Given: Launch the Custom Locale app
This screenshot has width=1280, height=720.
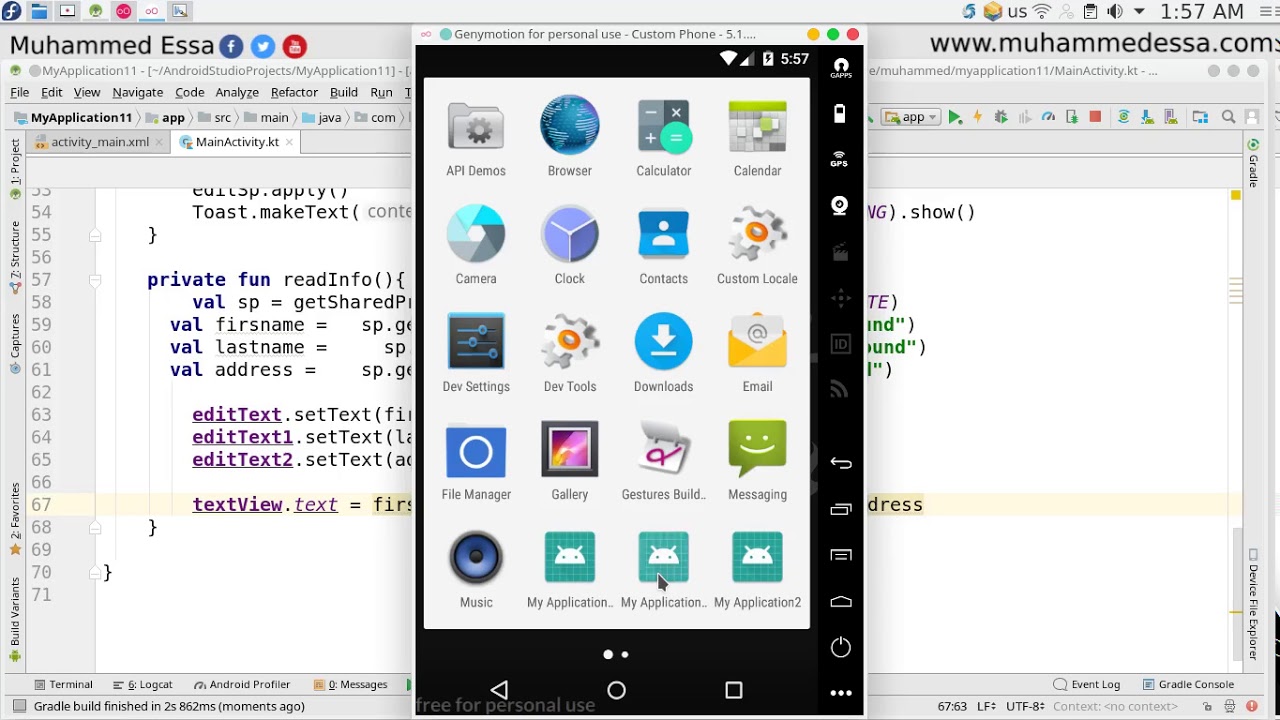Looking at the screenshot, I should pyautogui.click(x=757, y=246).
